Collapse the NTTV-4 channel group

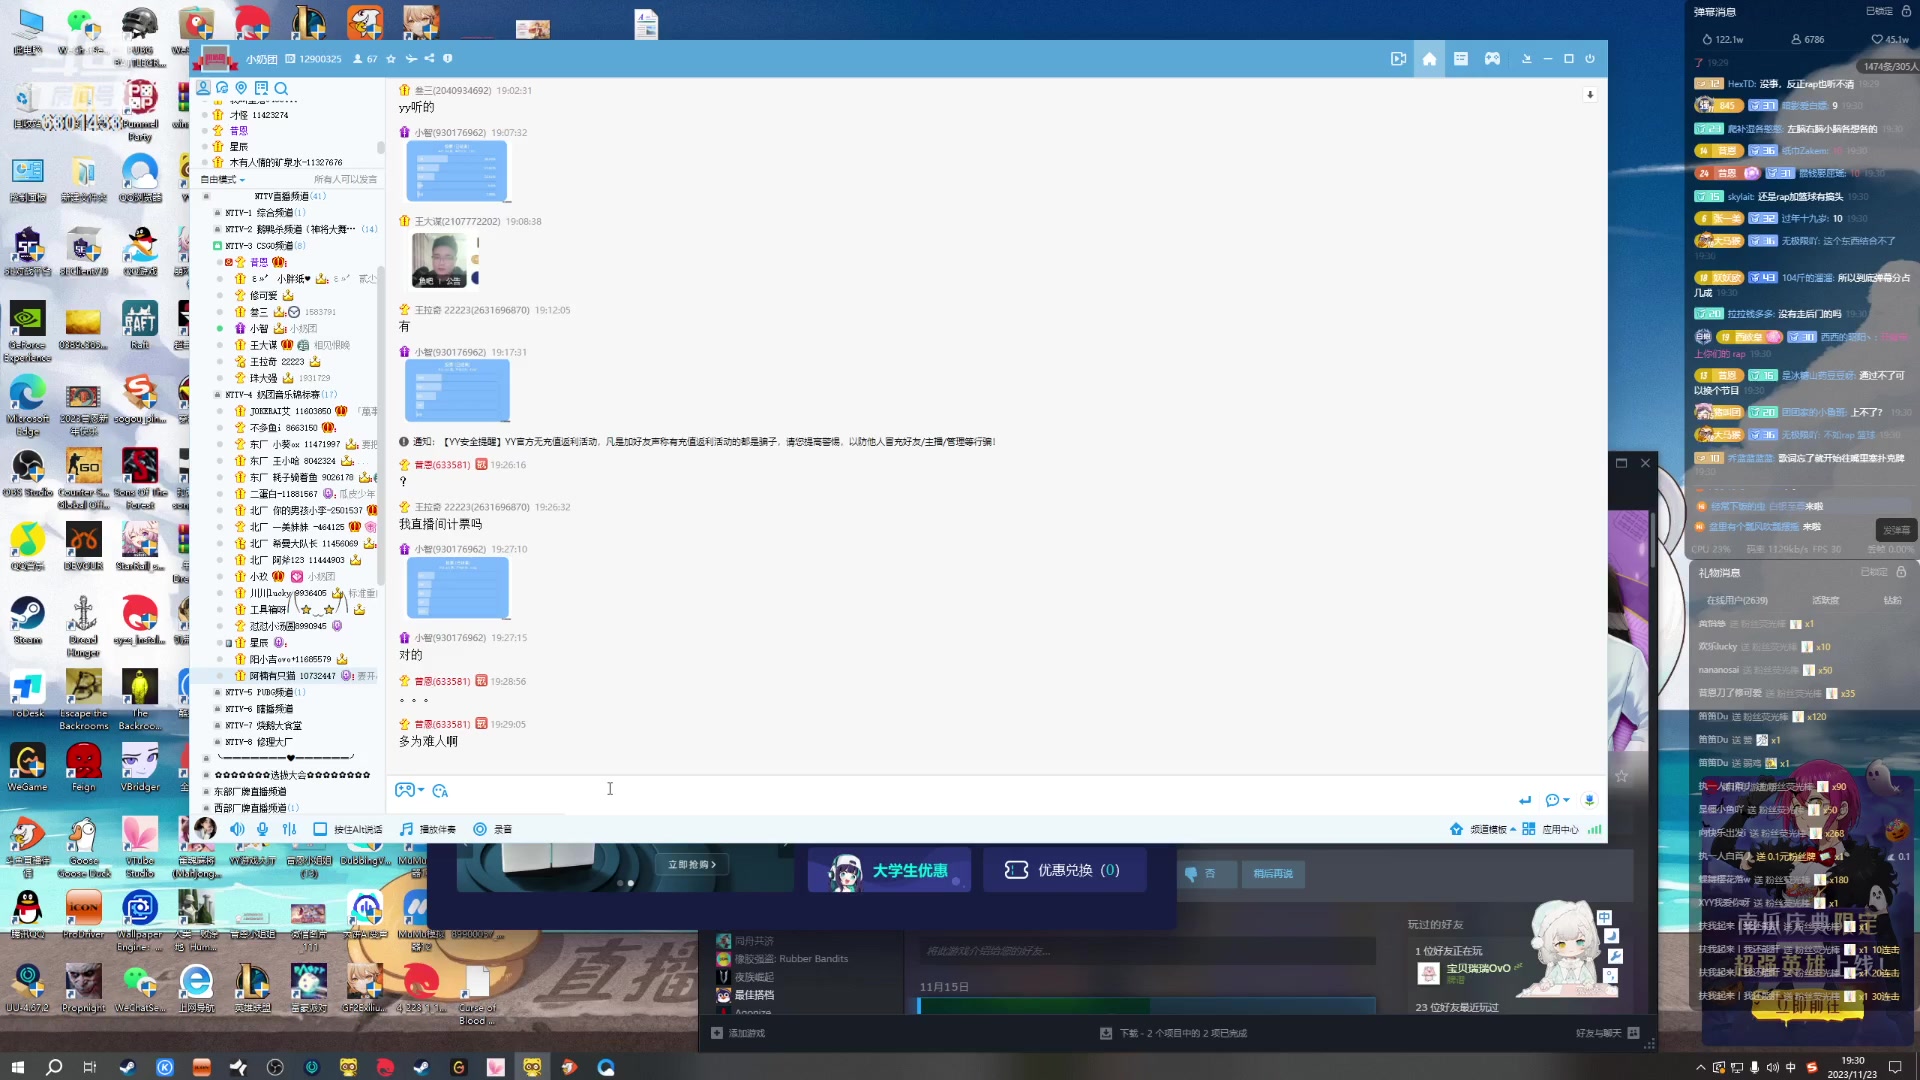coord(218,395)
